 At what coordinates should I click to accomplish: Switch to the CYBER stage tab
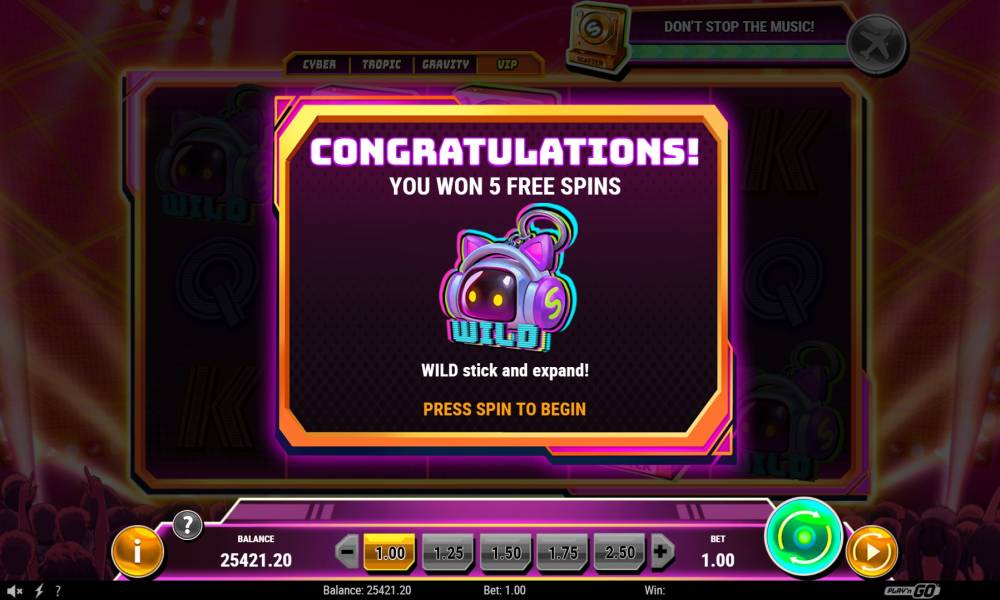(319, 64)
